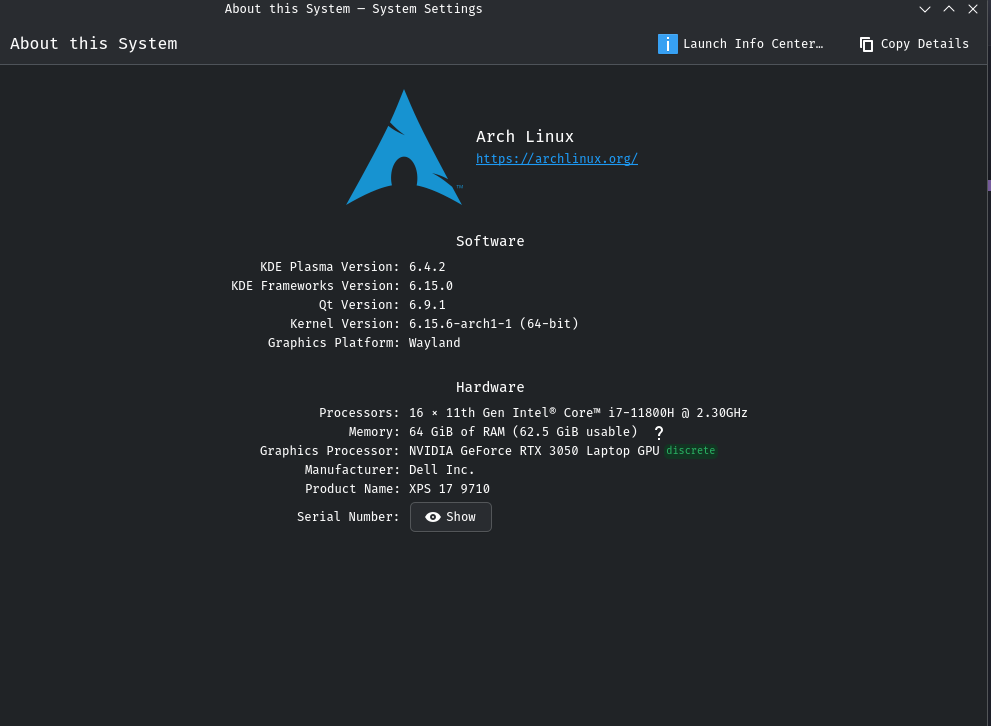Click the eye icon for serial number
The height and width of the screenshot is (726, 991).
point(433,517)
